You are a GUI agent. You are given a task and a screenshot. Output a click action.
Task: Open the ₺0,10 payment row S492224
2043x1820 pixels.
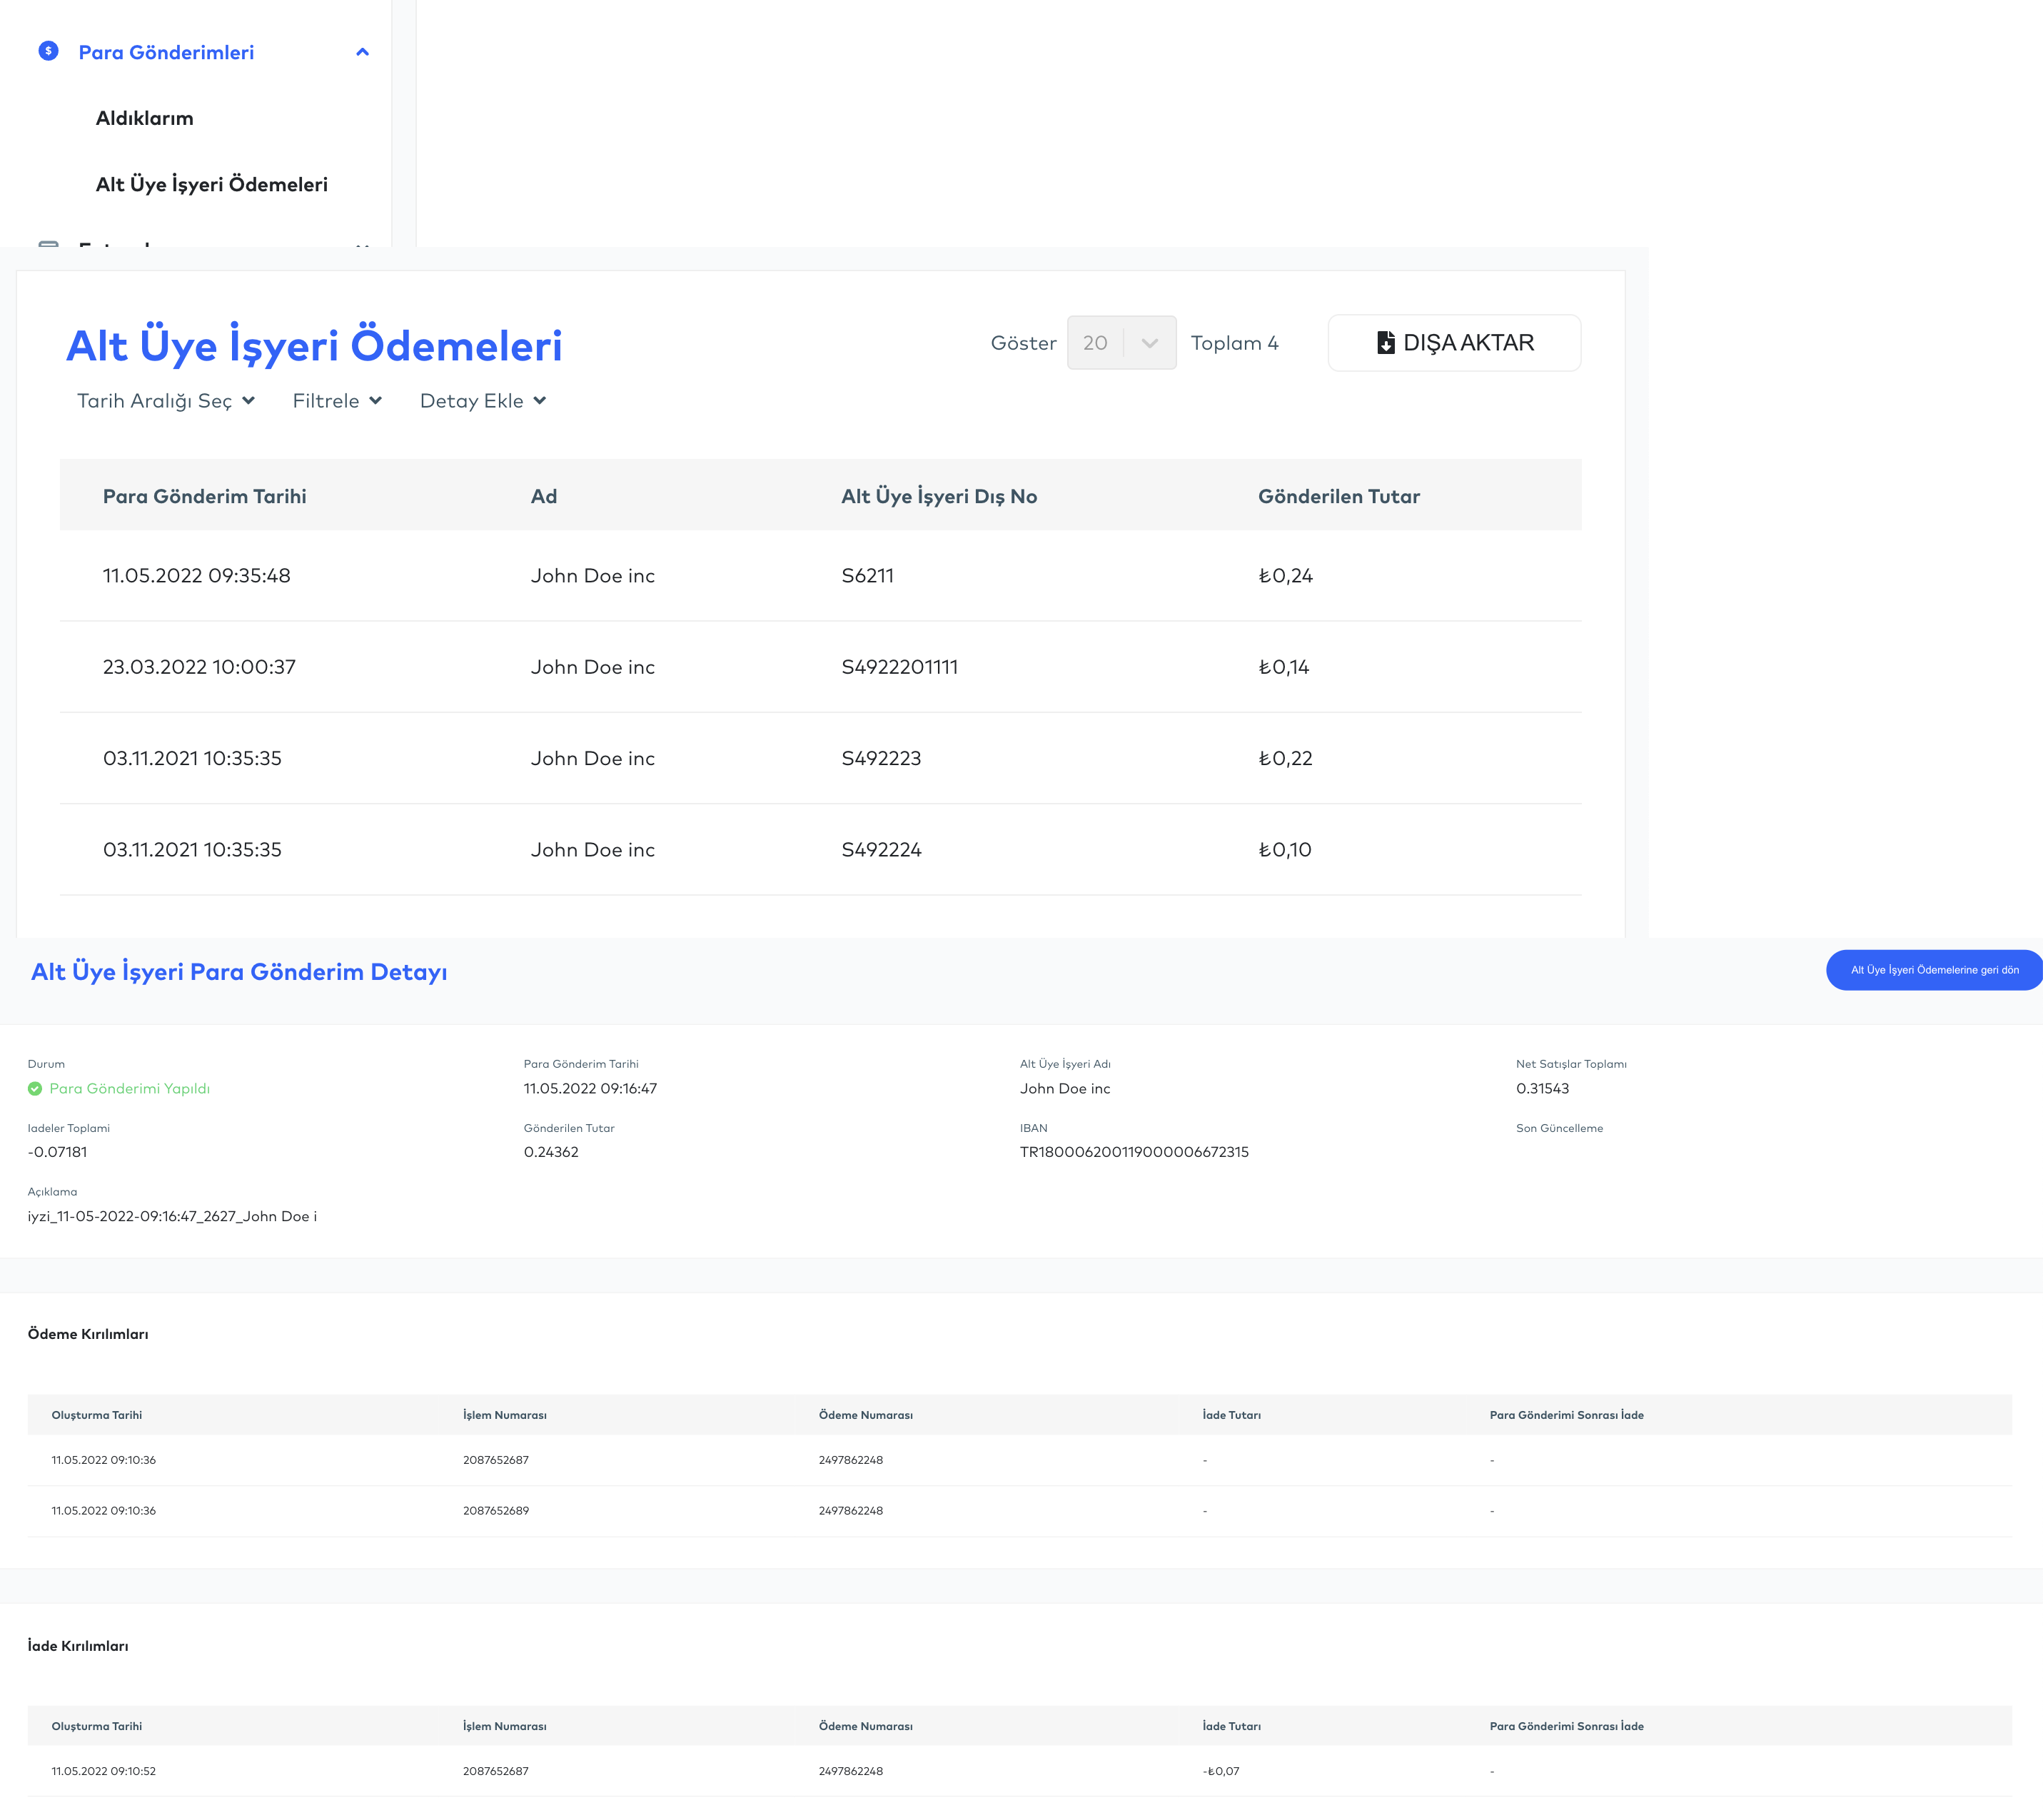881,850
